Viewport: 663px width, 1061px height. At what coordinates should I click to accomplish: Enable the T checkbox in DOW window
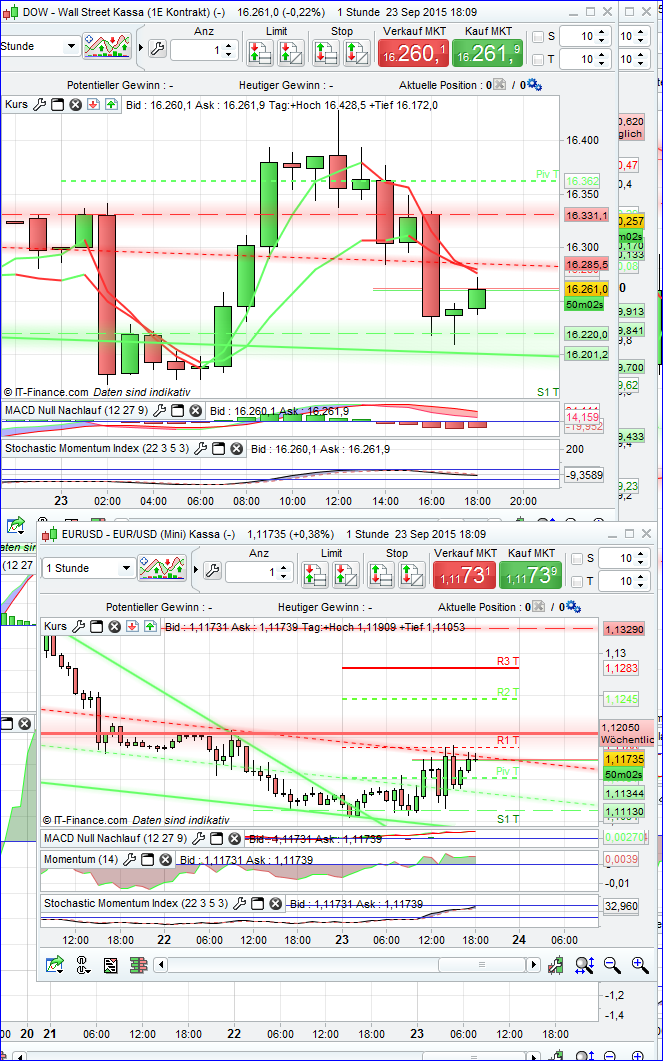[538, 60]
